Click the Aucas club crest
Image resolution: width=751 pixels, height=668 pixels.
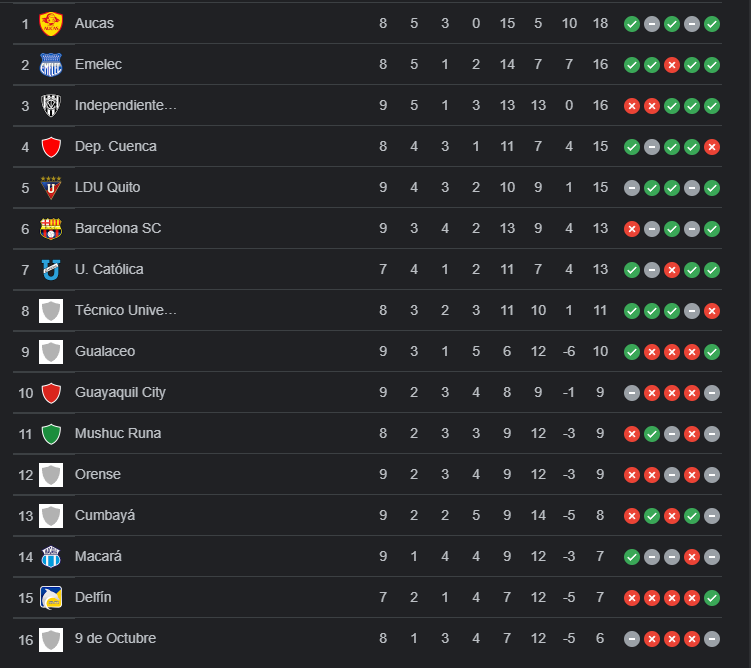[51, 23]
